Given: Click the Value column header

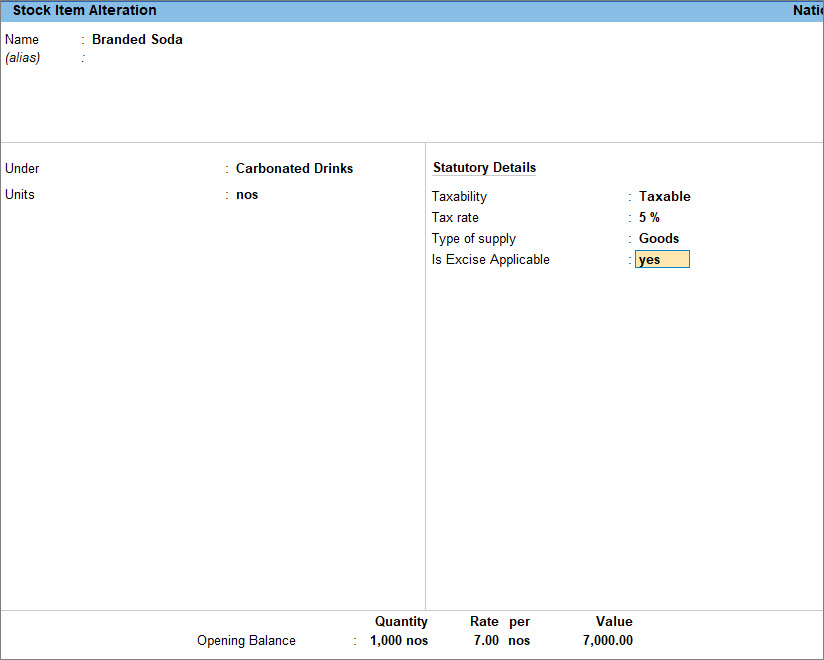Looking at the screenshot, I should point(614,621).
